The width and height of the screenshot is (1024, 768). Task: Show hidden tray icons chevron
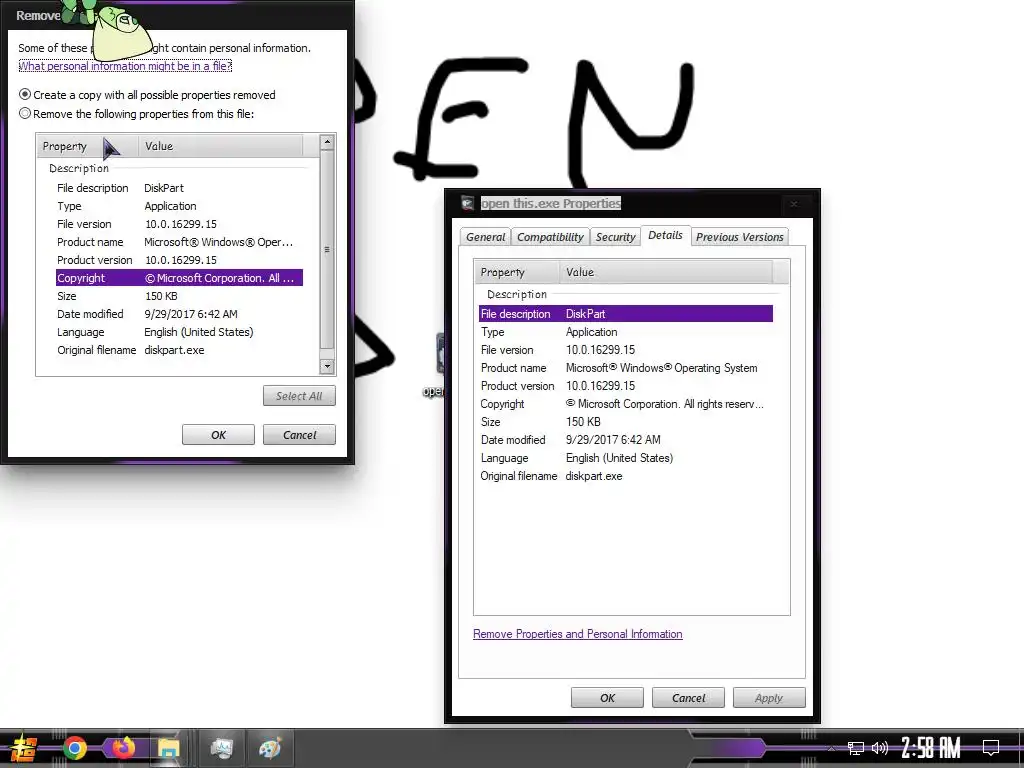831,748
